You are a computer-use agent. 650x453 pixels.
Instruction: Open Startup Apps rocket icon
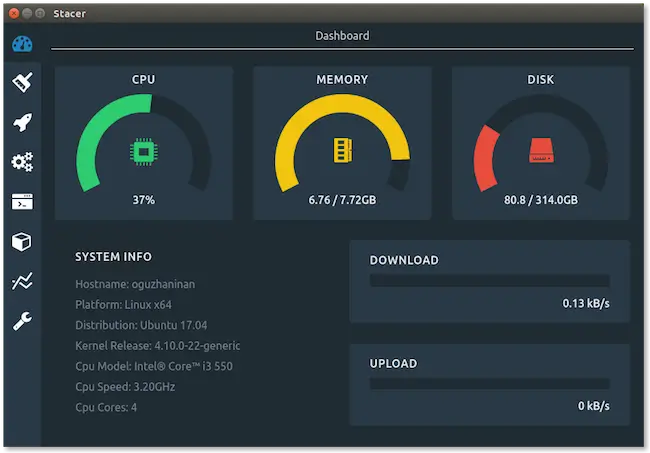(x=22, y=122)
